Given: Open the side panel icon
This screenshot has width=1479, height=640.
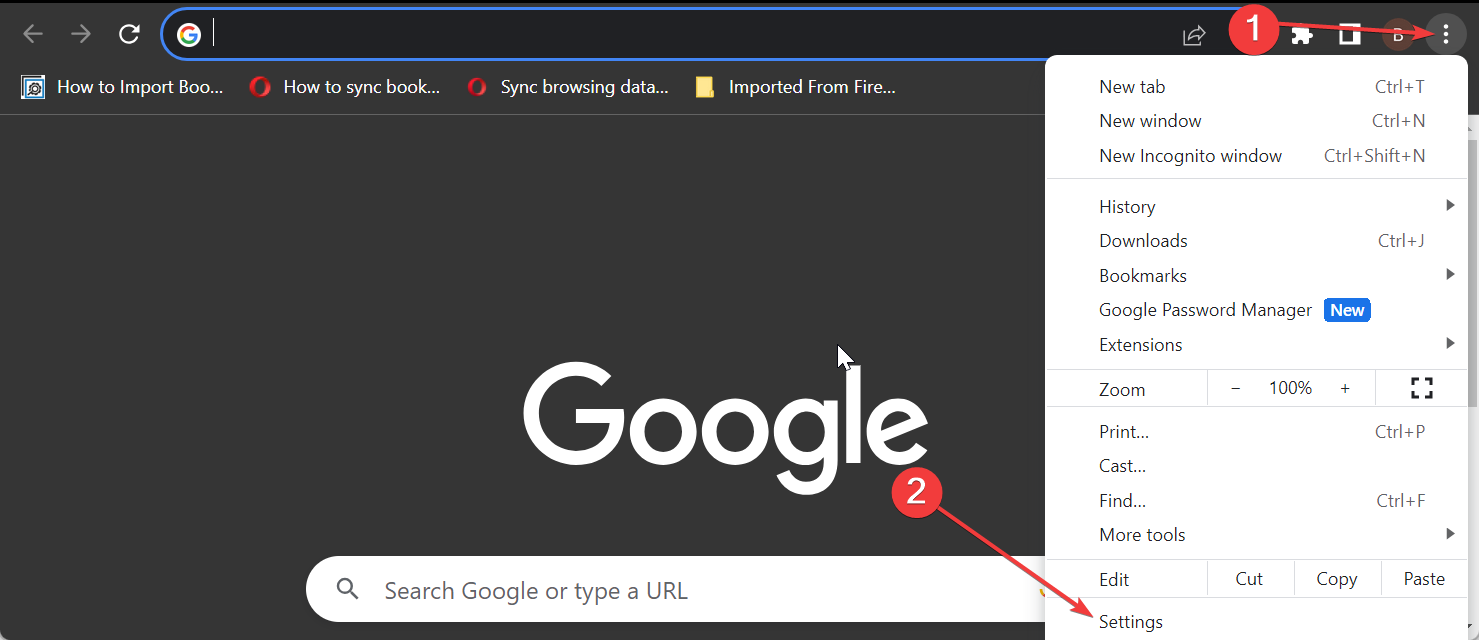Looking at the screenshot, I should coord(1350,36).
